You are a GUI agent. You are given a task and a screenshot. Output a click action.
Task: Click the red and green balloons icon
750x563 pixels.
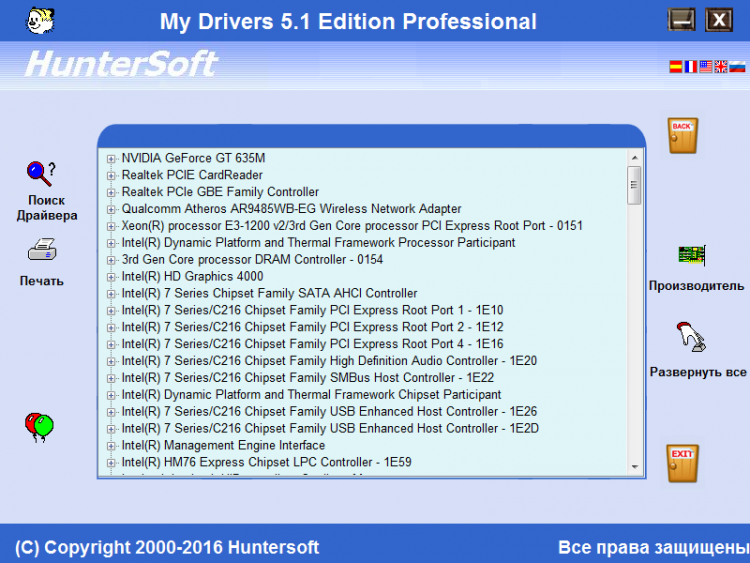click(39, 427)
